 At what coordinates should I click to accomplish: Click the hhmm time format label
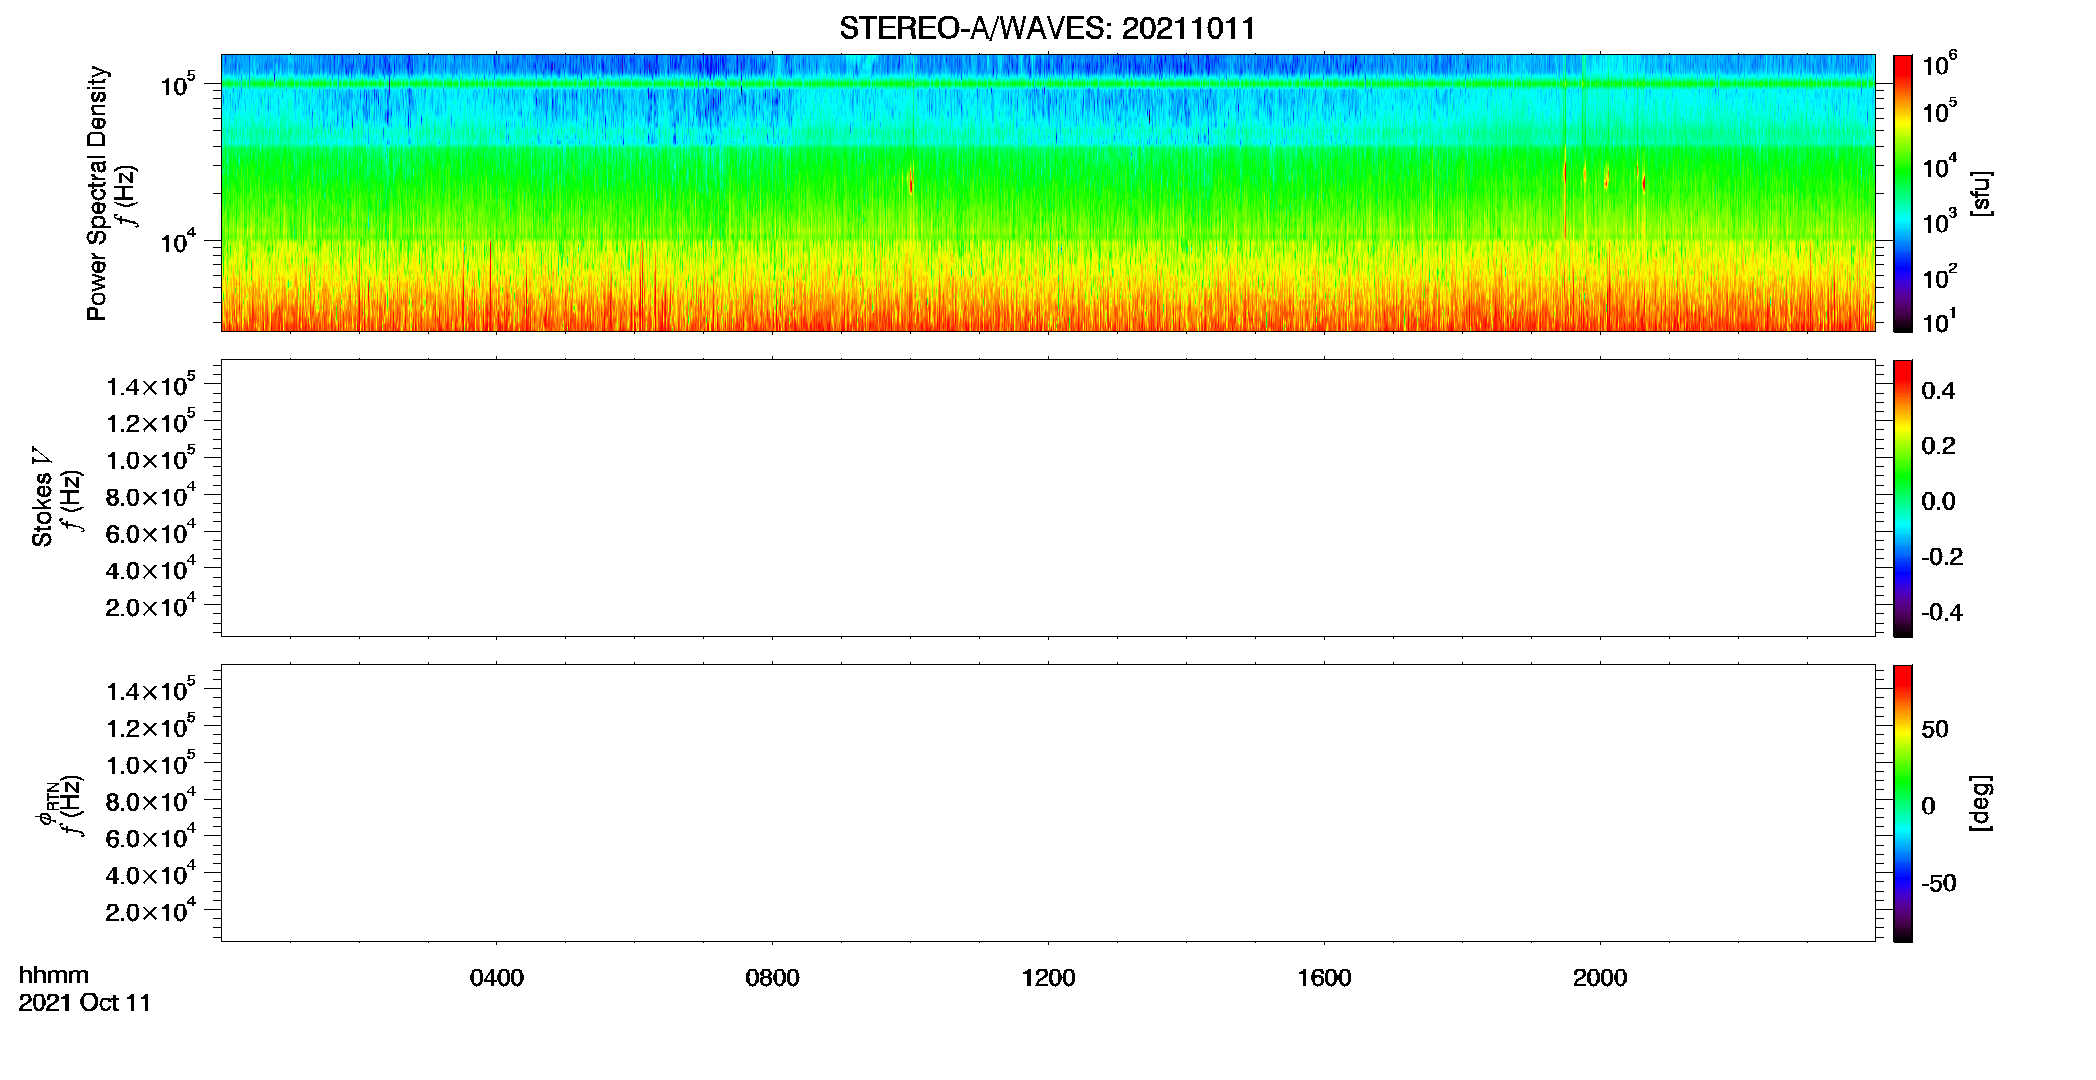(x=54, y=975)
